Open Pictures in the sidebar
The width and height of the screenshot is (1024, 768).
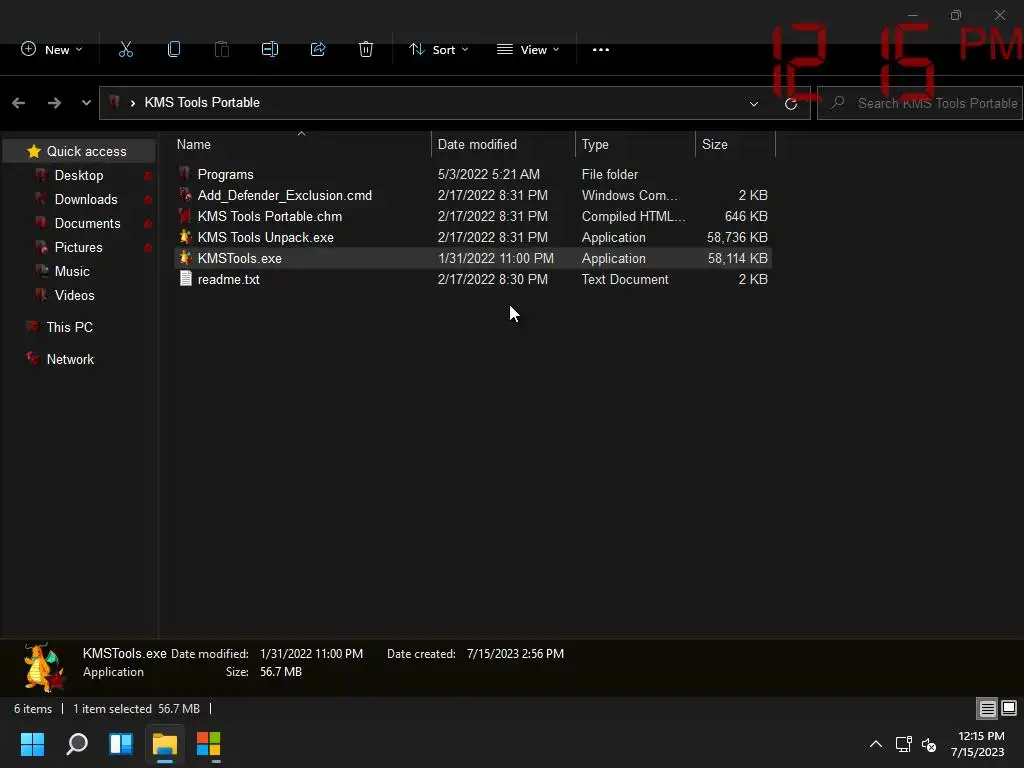click(78, 247)
